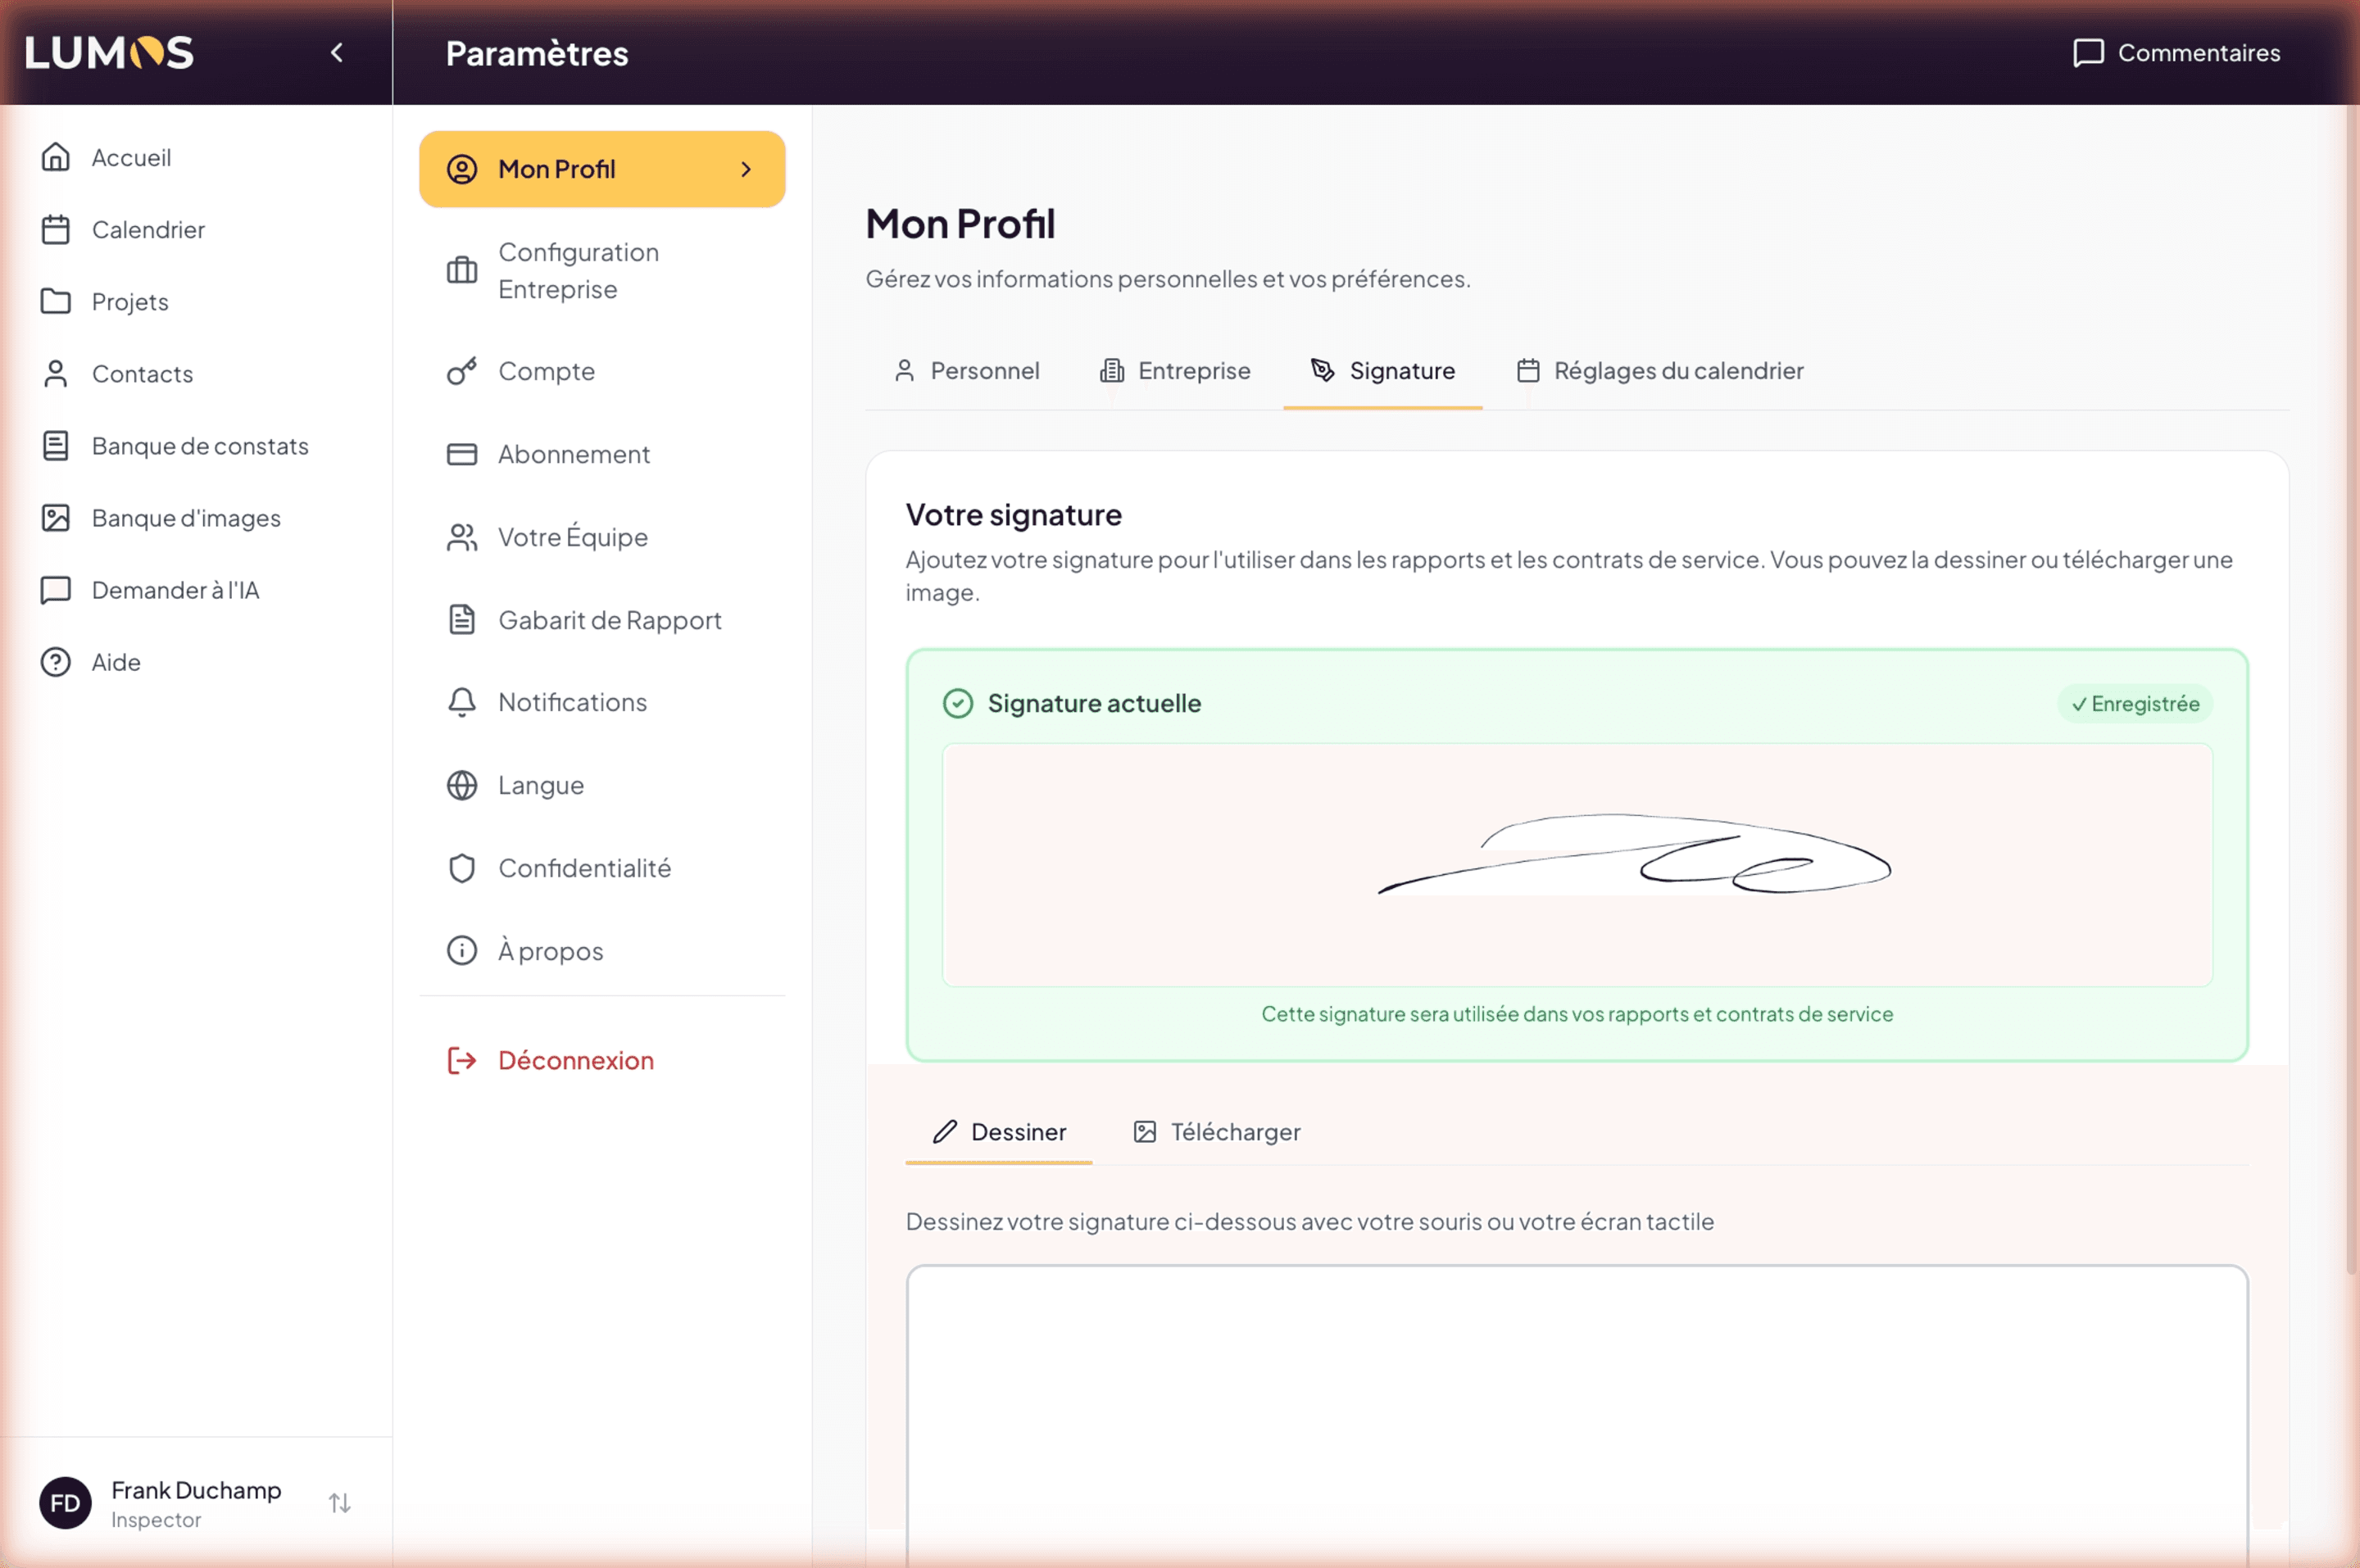Open Réglages du calendrier tab
This screenshot has width=2360, height=1568.
click(1660, 371)
